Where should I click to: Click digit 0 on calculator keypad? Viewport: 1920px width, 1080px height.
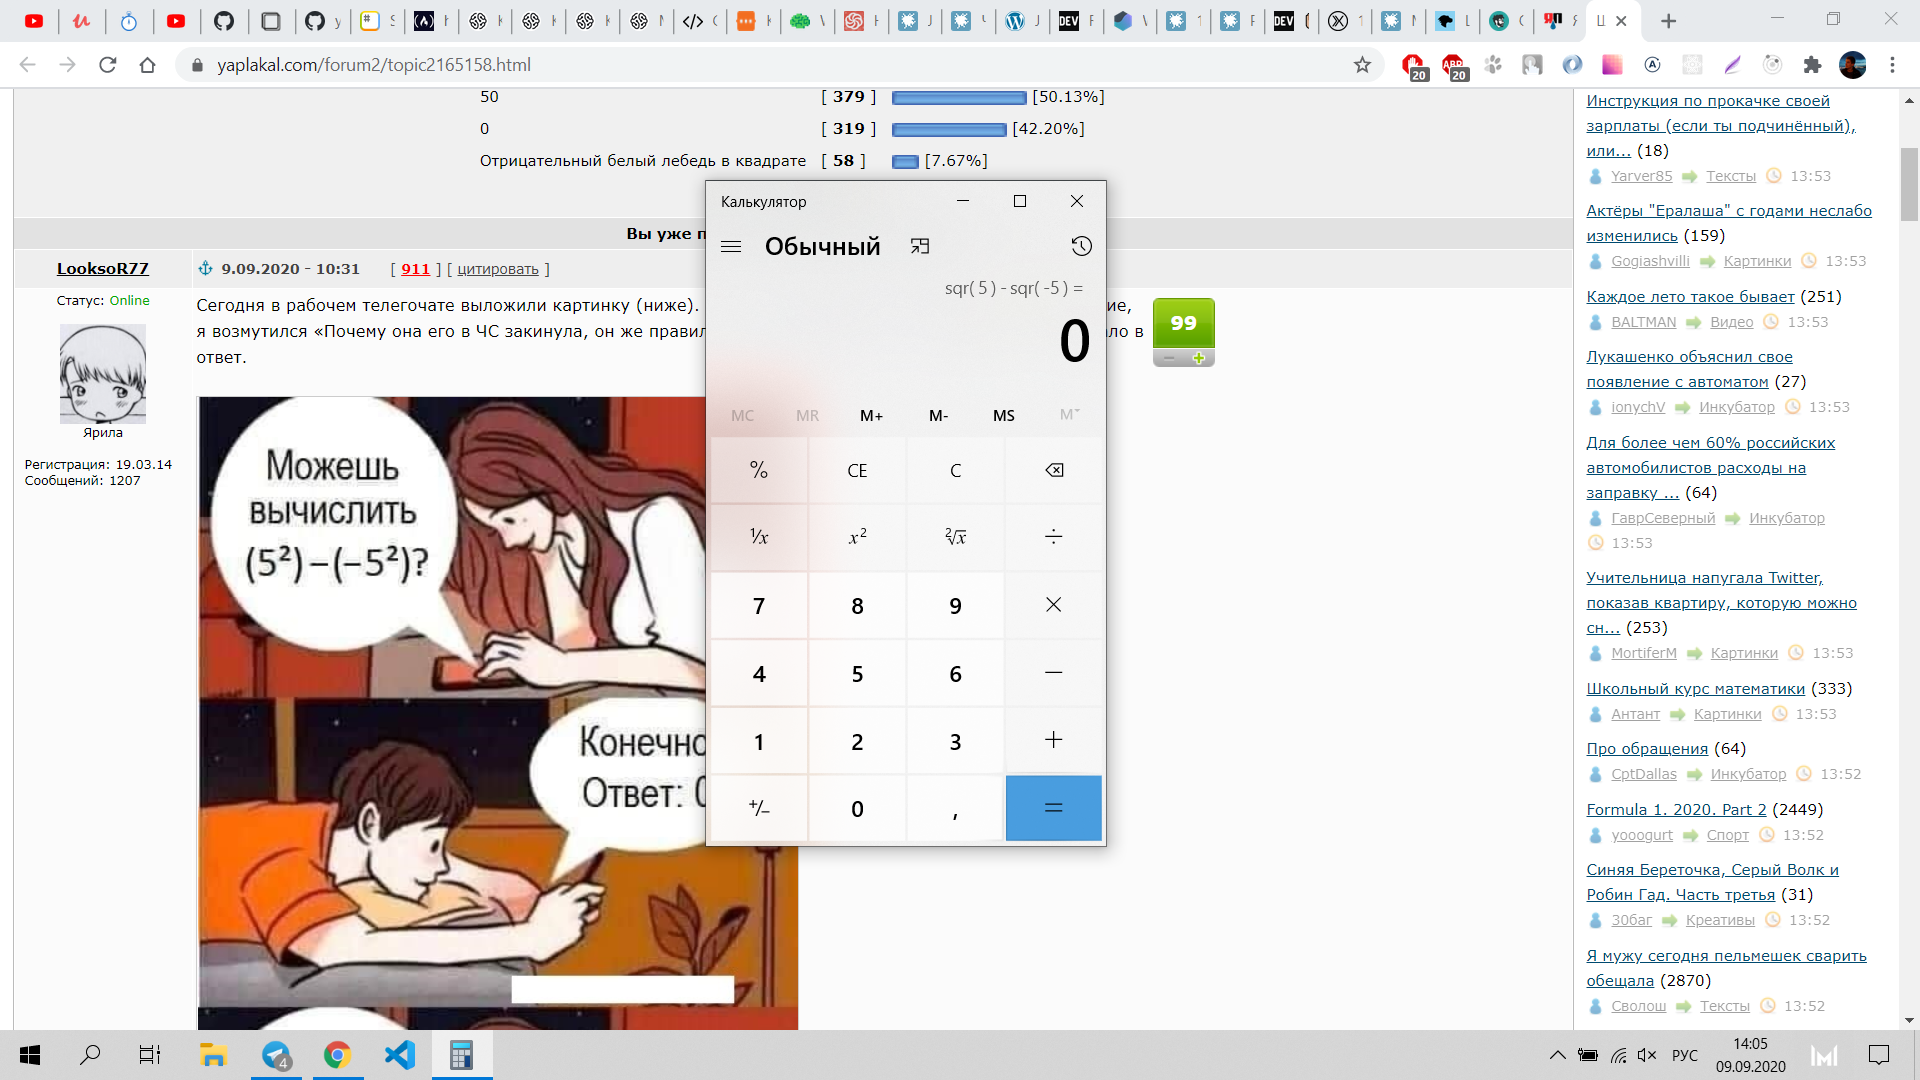[x=857, y=808]
